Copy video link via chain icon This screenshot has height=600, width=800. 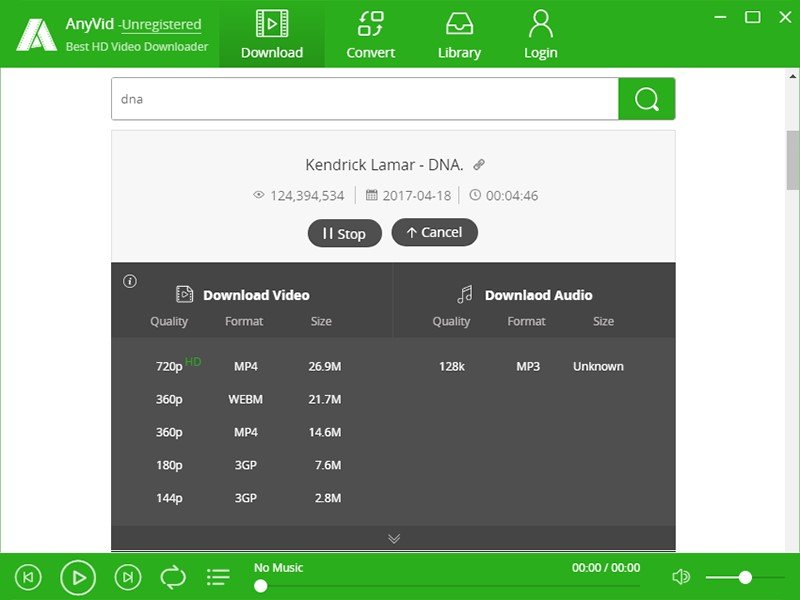click(x=479, y=165)
